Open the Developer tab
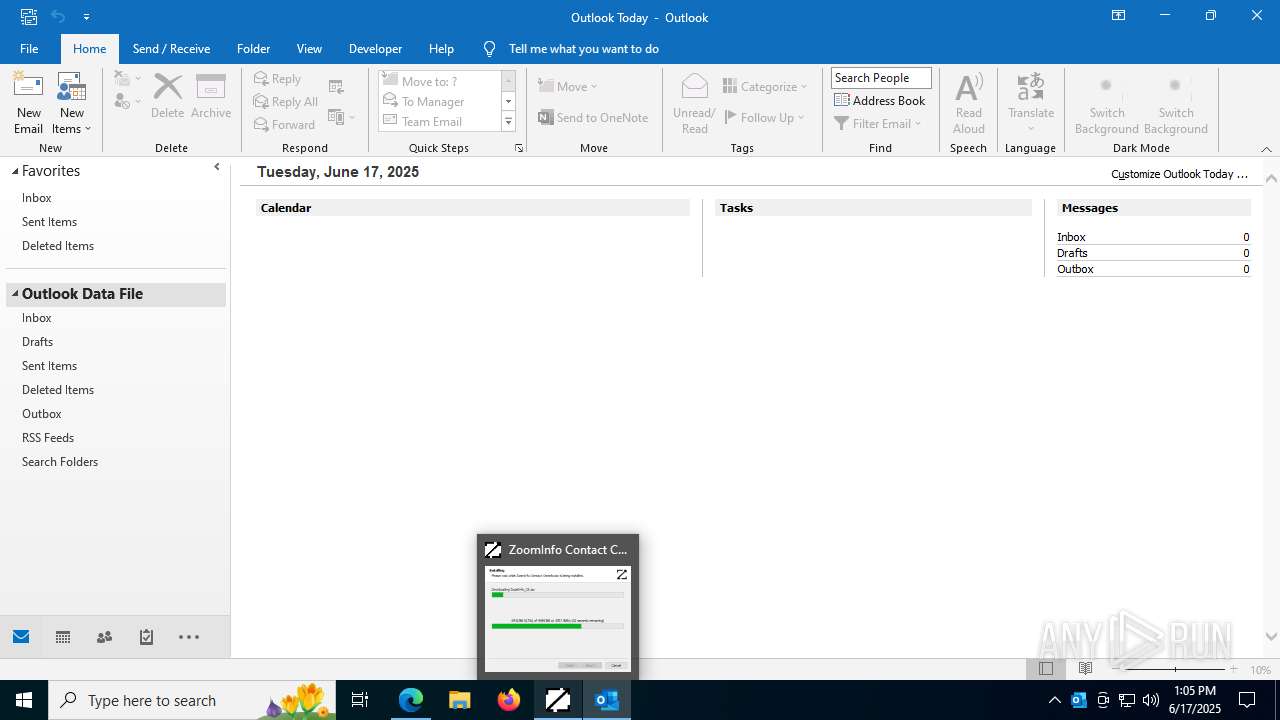The height and width of the screenshot is (720, 1280). [375, 48]
